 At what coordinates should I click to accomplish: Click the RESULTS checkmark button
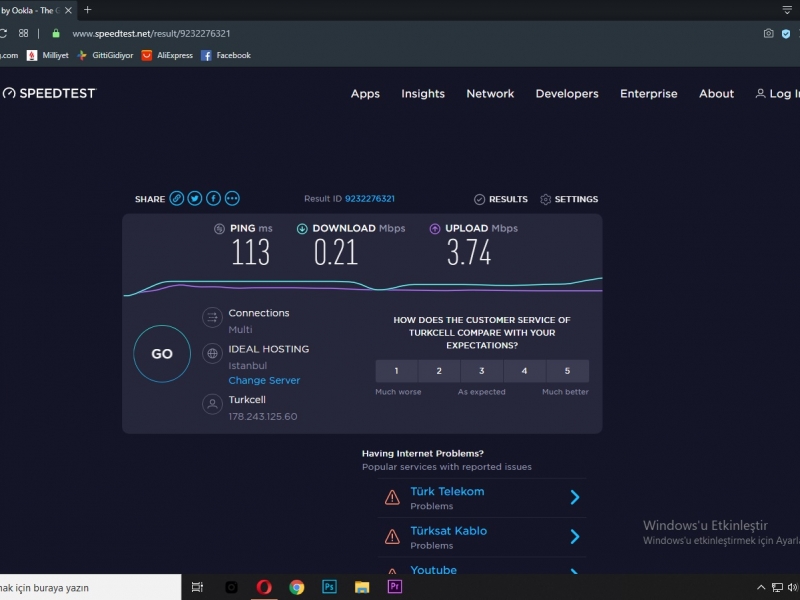[501, 199]
